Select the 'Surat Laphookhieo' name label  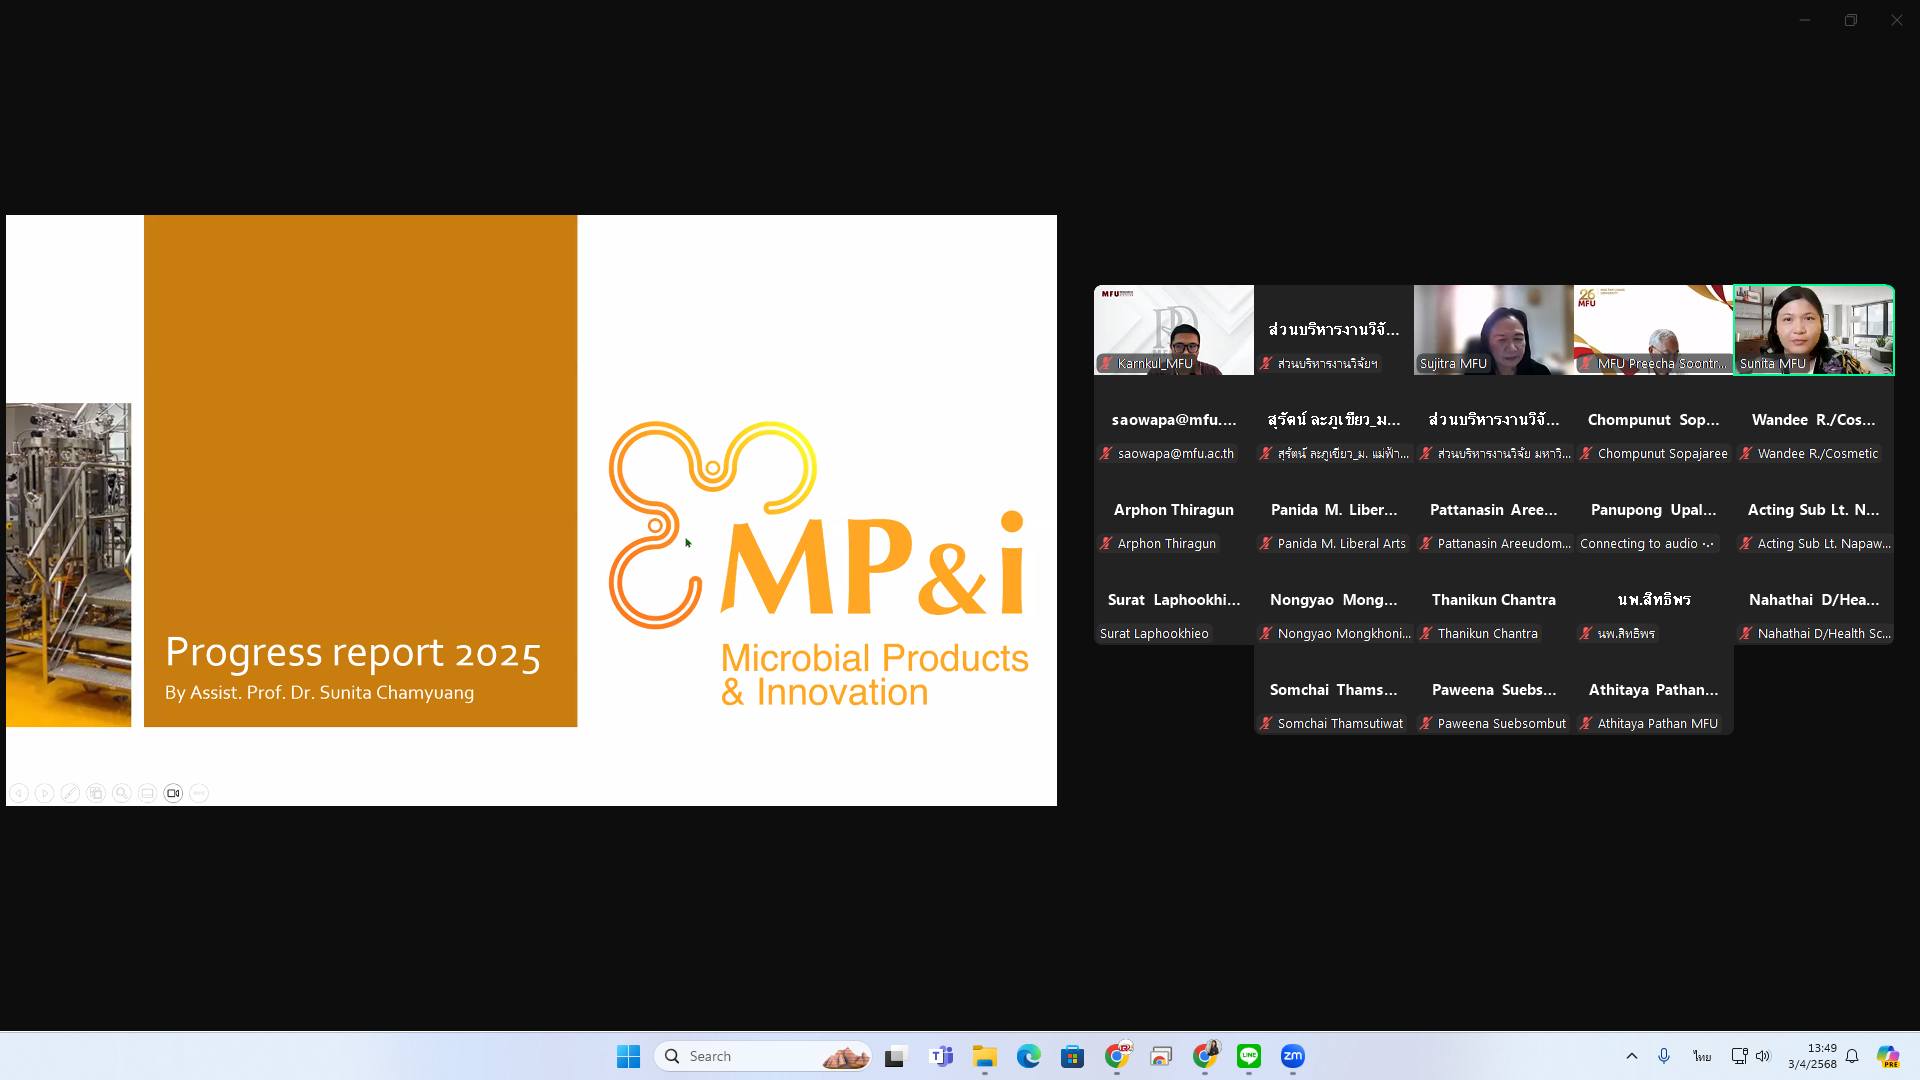click(1154, 634)
